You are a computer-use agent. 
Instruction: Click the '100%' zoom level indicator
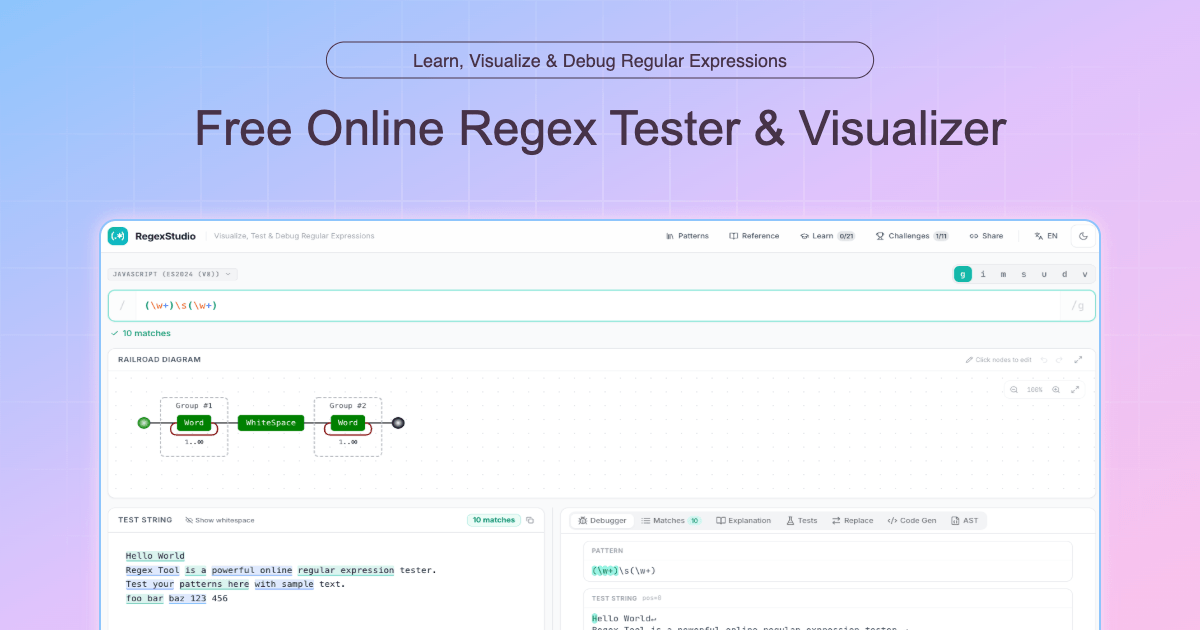(1035, 390)
